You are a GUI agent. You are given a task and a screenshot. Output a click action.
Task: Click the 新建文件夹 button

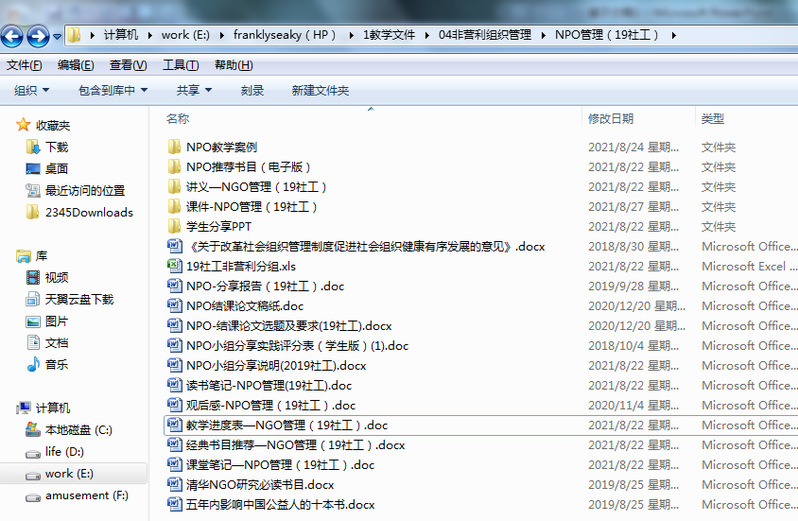[320, 90]
